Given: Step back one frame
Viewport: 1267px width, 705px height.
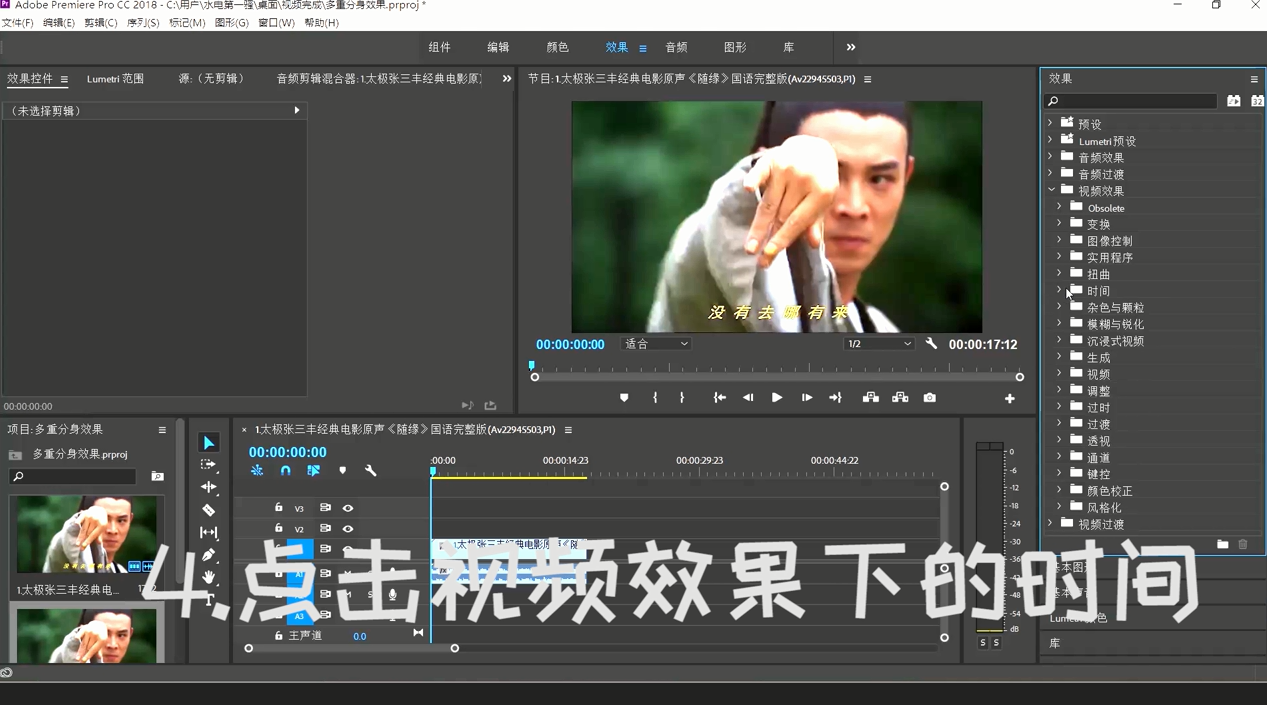Looking at the screenshot, I should coord(748,398).
